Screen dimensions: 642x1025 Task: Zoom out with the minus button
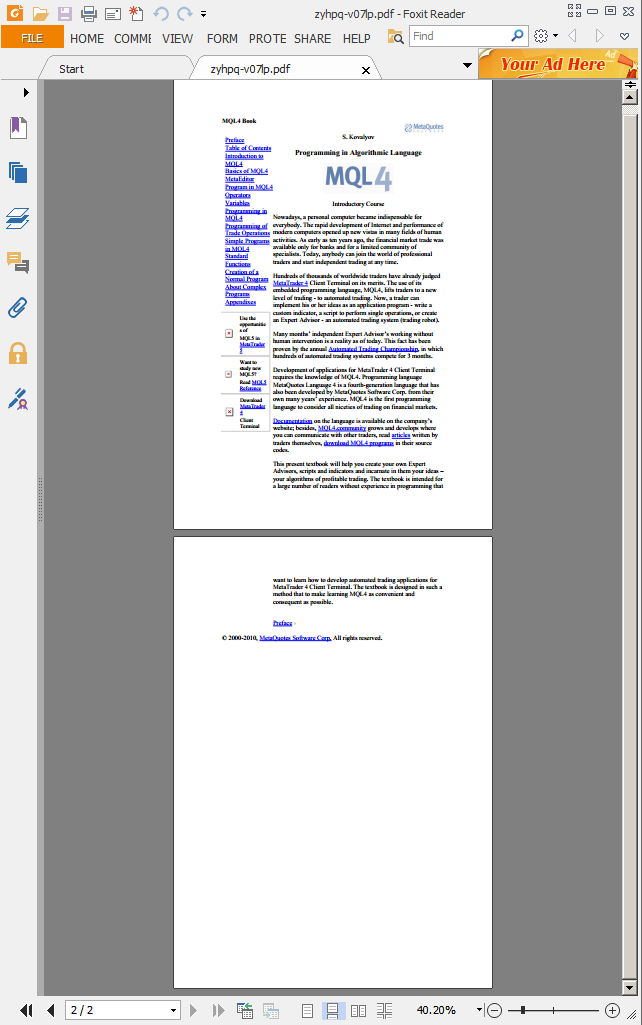click(495, 1011)
